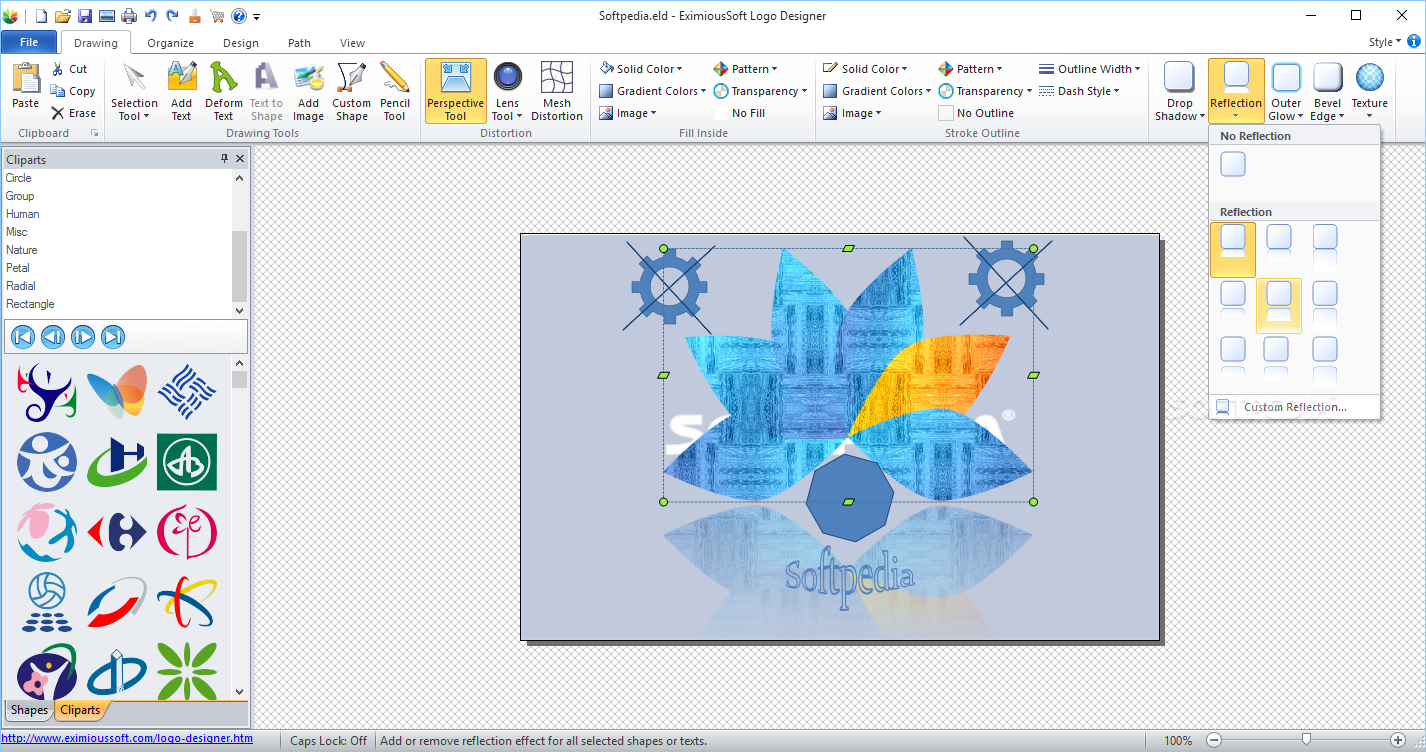
Task: Select the Custom Shape tool
Action: (x=351, y=91)
